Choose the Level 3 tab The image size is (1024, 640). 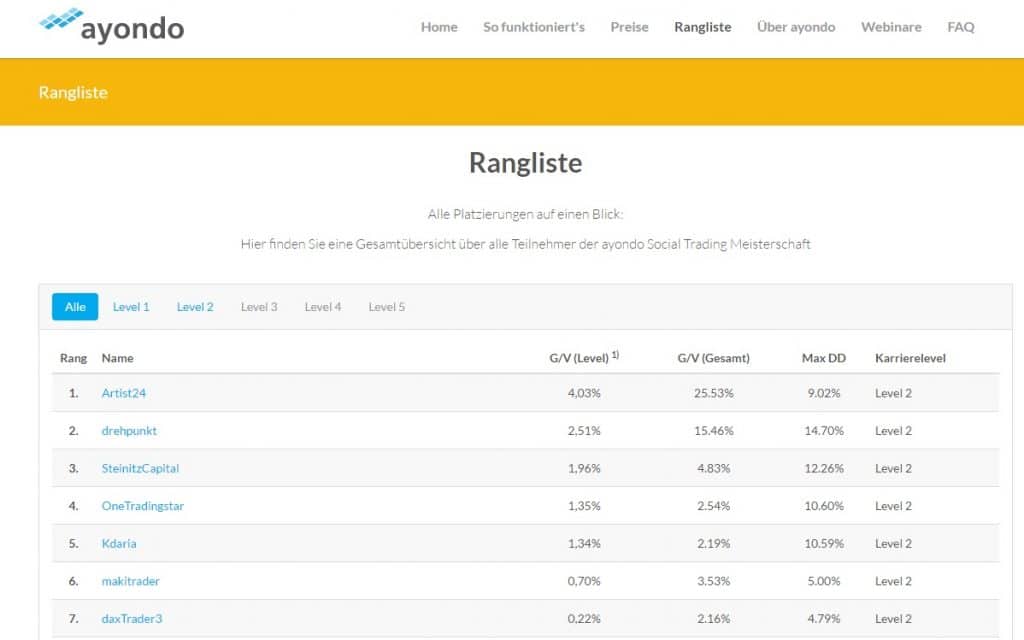[259, 307]
